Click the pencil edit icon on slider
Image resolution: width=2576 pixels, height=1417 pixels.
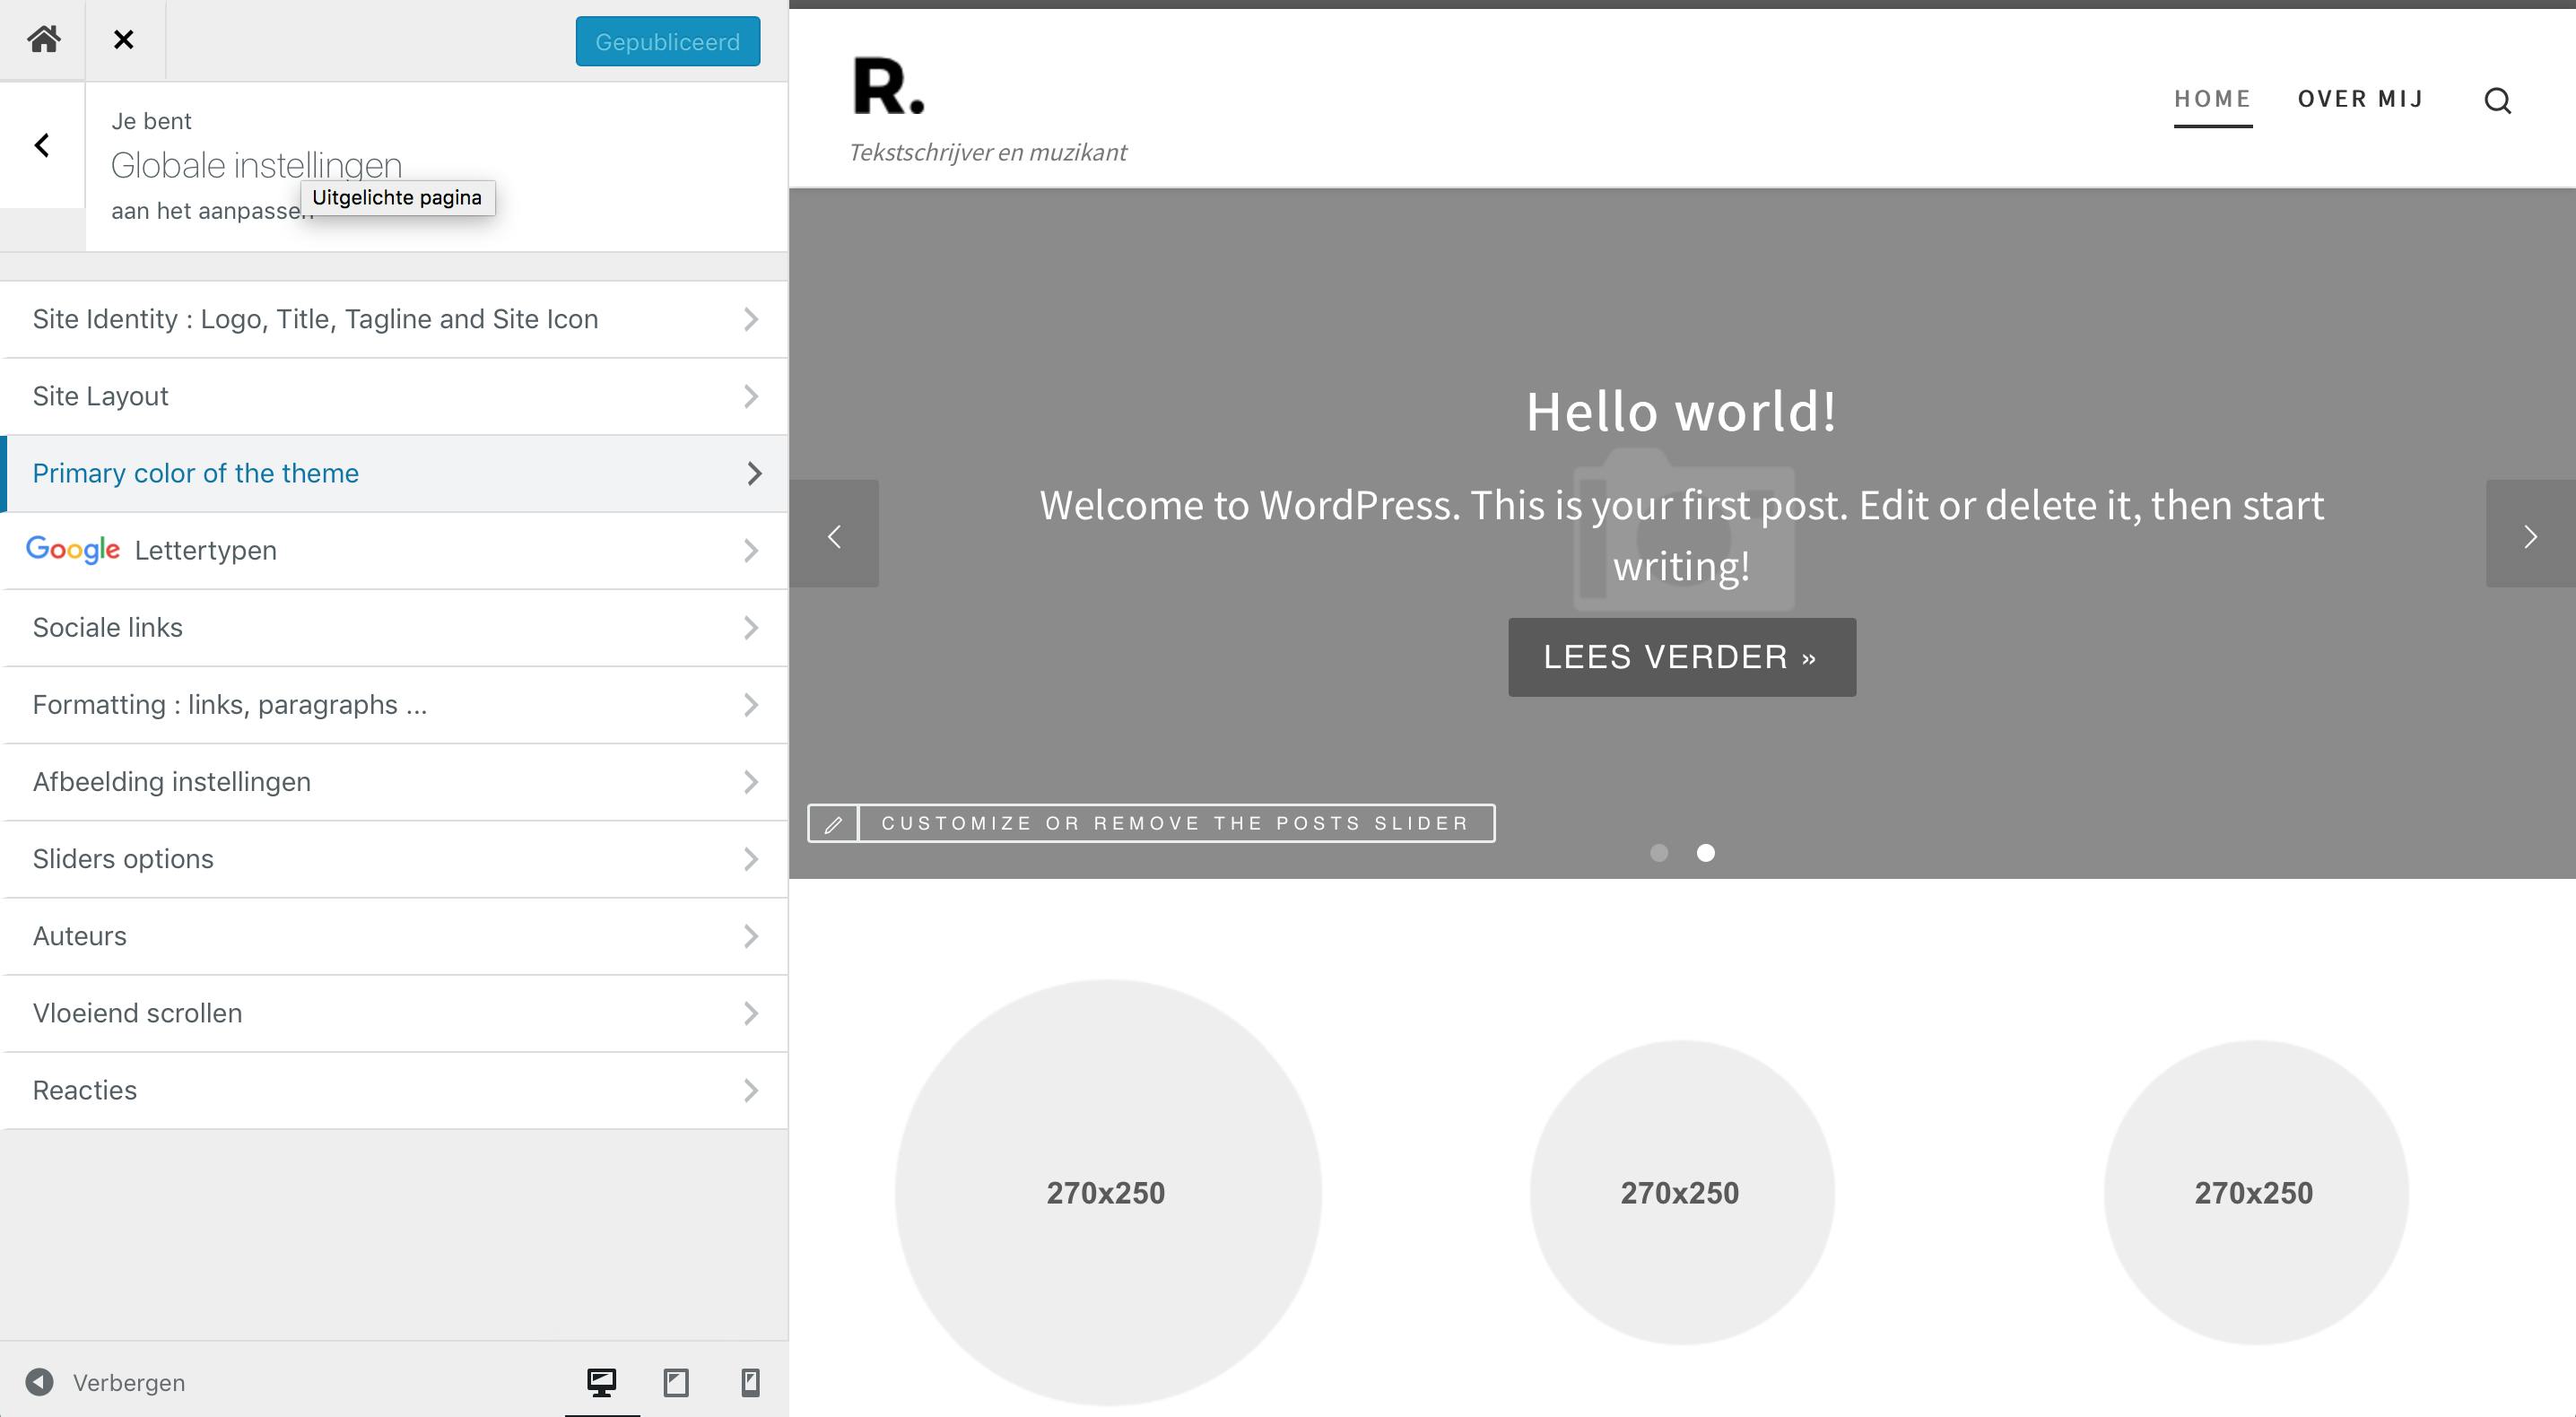[833, 824]
